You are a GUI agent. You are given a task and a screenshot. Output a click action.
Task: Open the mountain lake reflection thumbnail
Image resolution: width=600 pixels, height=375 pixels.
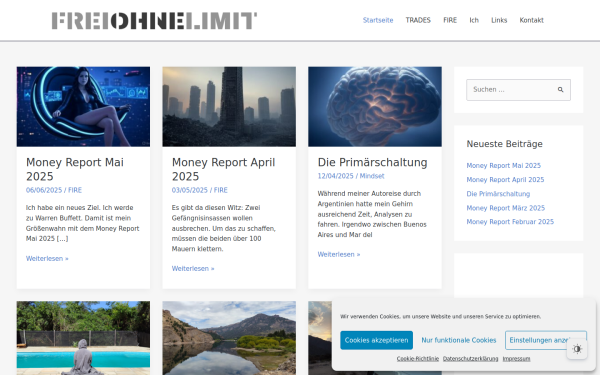tap(229, 338)
